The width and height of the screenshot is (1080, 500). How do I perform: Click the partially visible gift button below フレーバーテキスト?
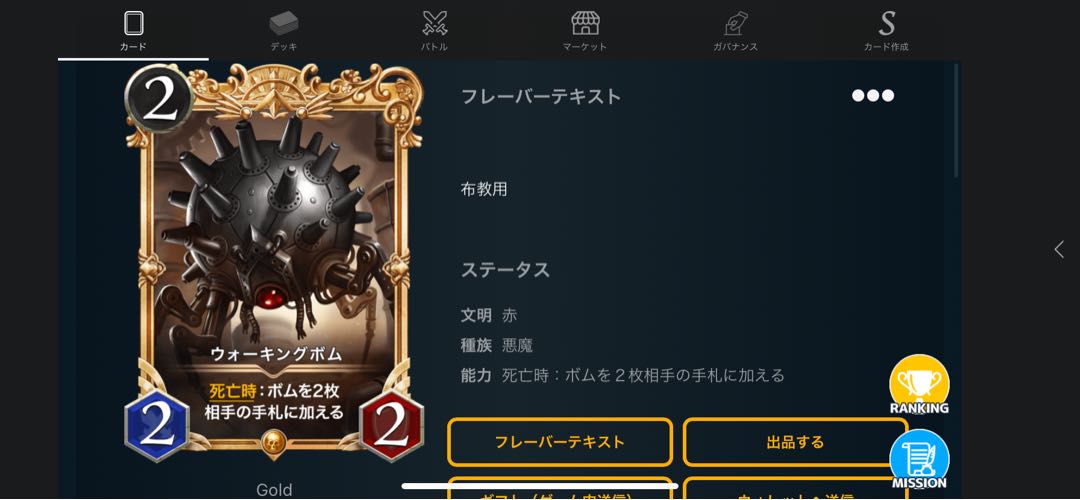click(x=559, y=488)
